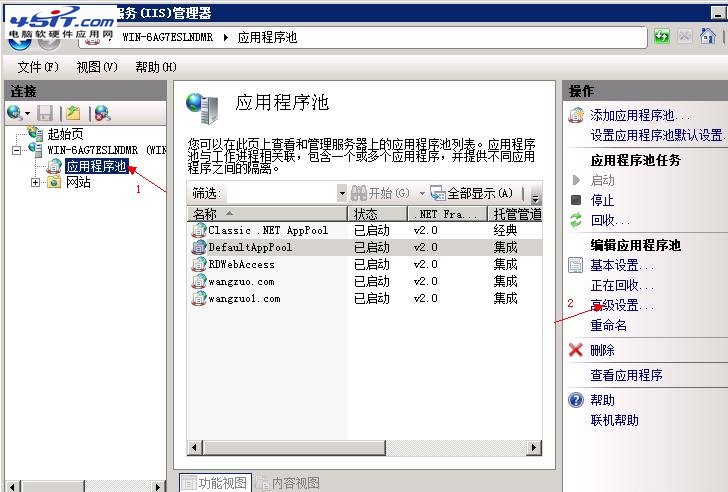The width and height of the screenshot is (728, 492).
Task: Click the add application pool icon
Action: tap(576, 115)
